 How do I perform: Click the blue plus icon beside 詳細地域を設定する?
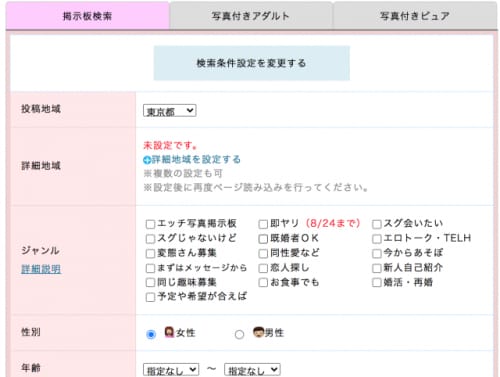147,160
